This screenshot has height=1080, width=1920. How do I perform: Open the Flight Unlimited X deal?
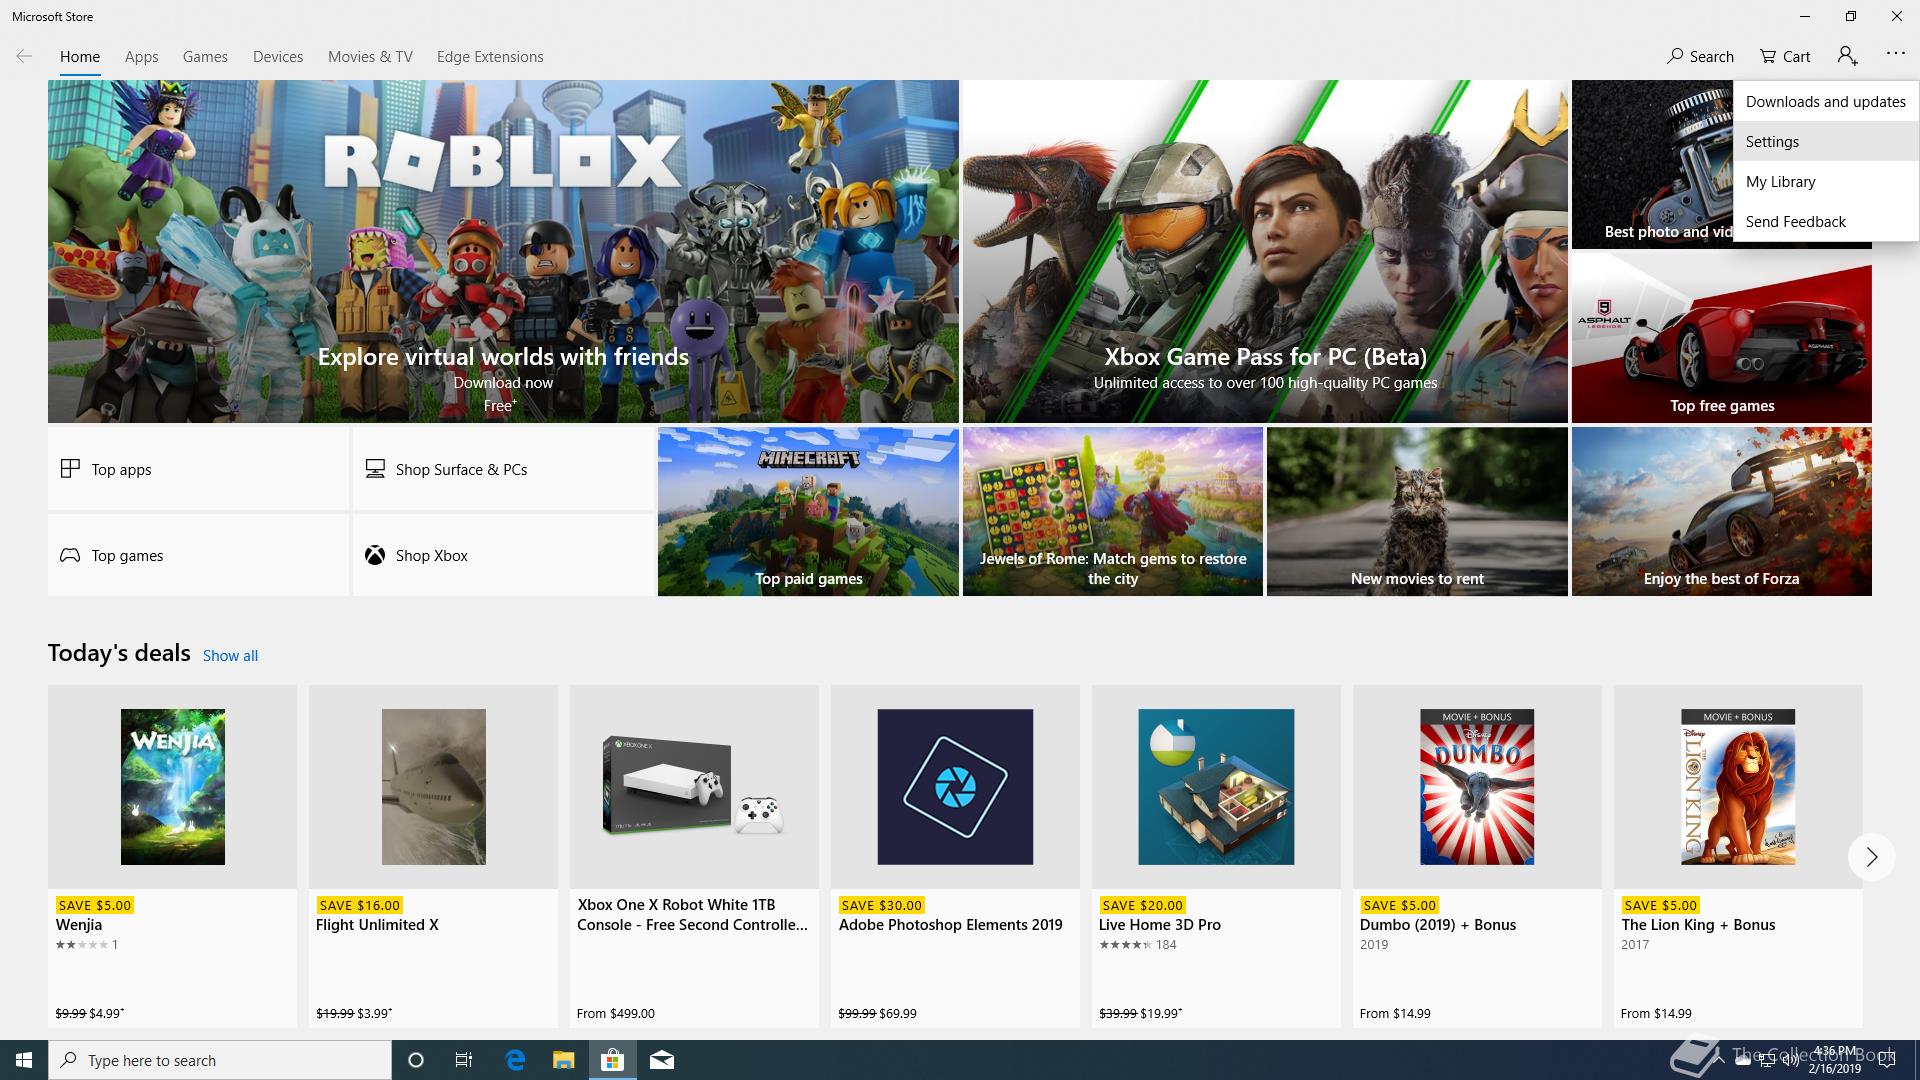click(x=433, y=856)
